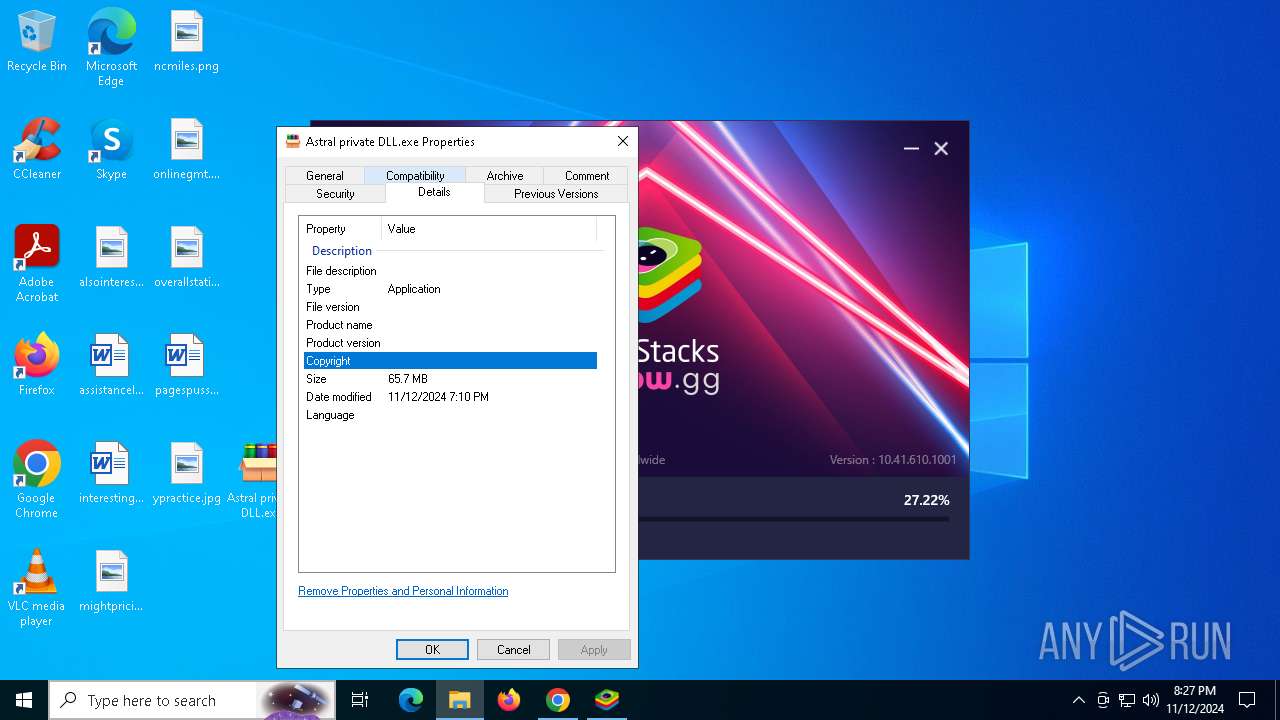This screenshot has width=1280, height=720.
Task: Open Edge from the taskbar
Action: coord(411,700)
